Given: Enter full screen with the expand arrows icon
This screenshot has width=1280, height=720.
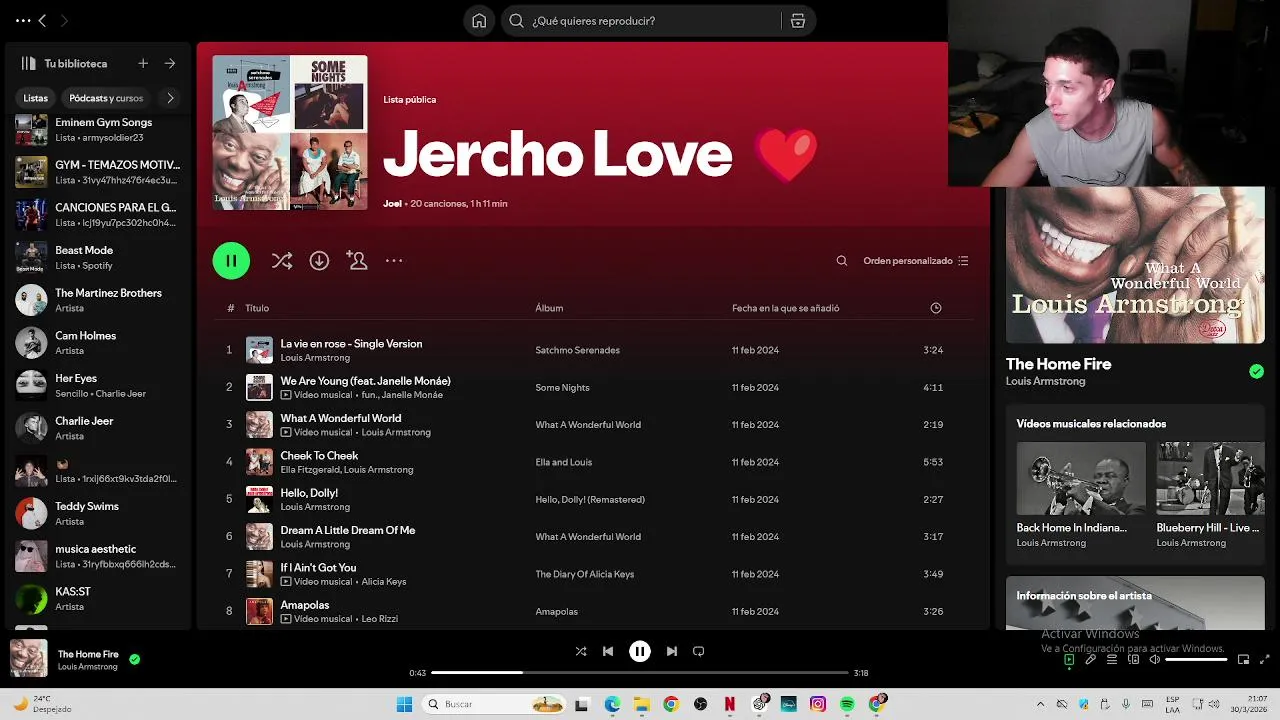Looking at the screenshot, I should pos(1265,659).
